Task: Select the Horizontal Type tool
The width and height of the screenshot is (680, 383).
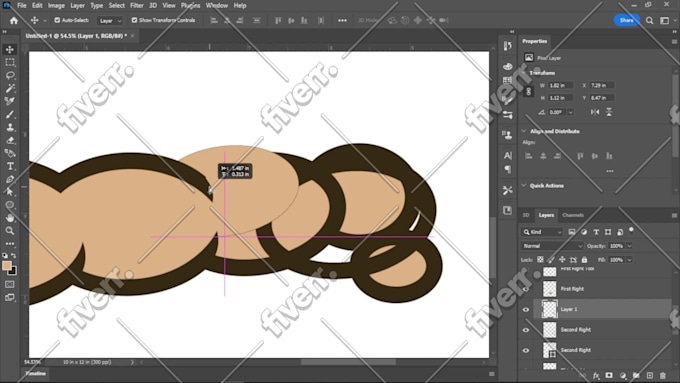Action: click(x=10, y=166)
